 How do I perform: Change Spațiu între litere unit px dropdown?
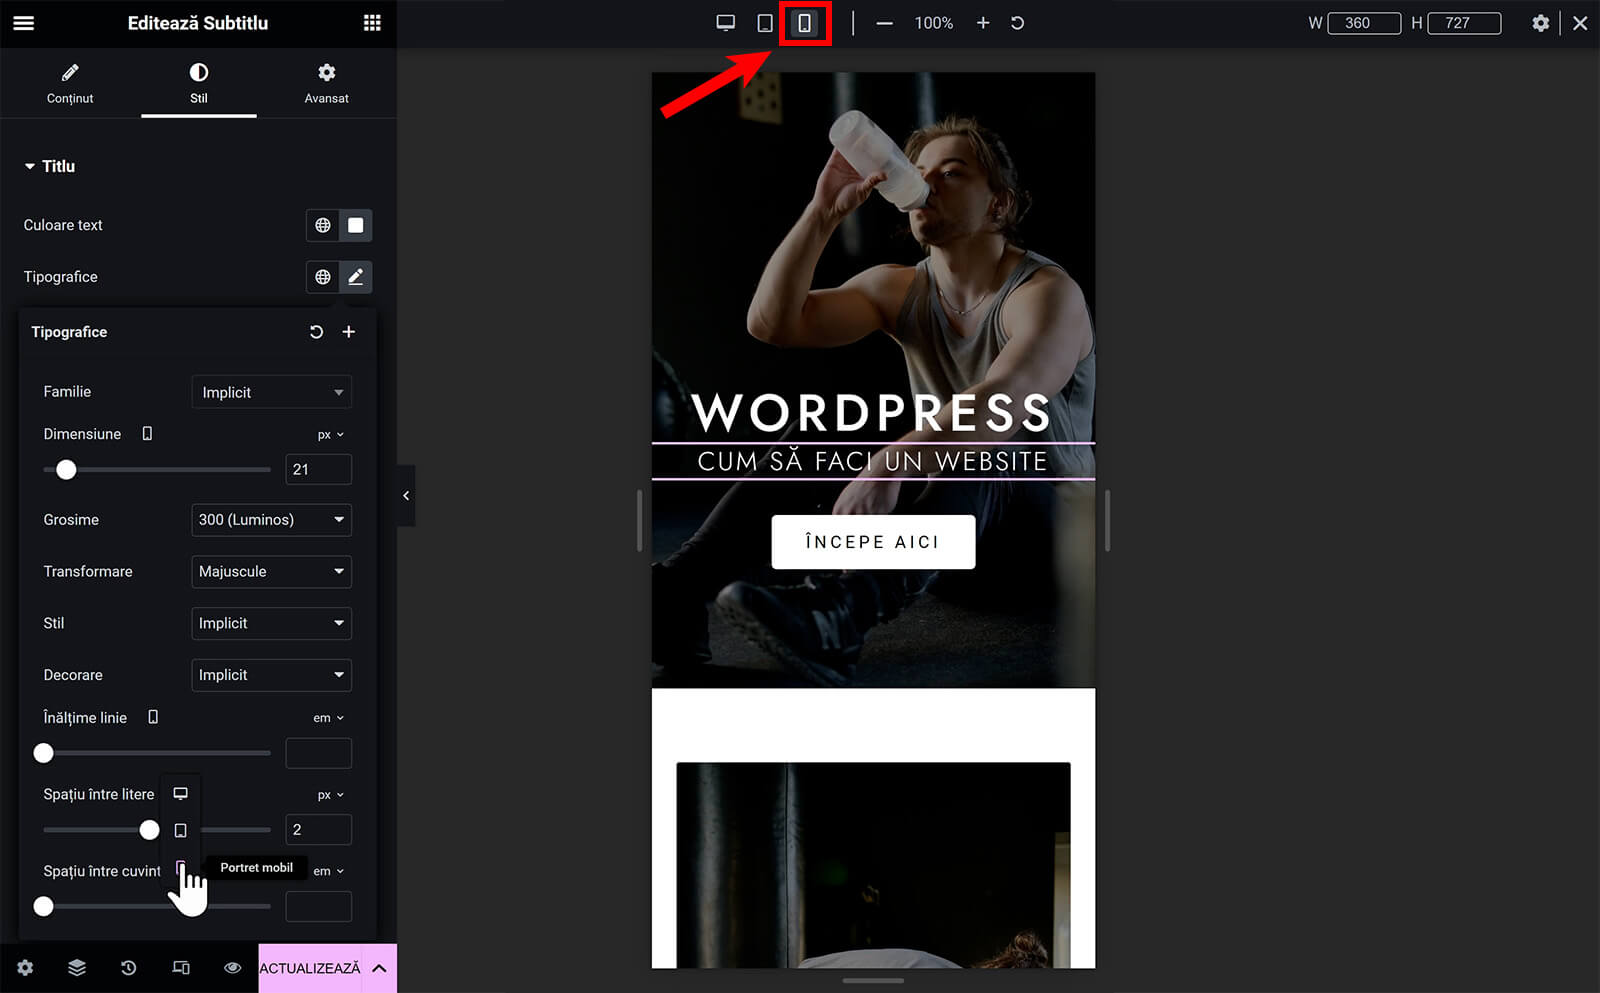click(331, 795)
